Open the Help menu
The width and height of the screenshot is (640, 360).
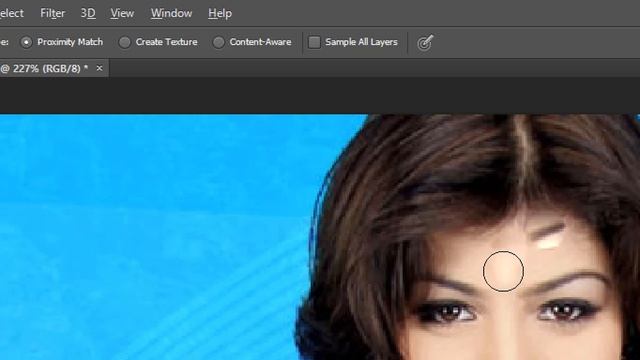pos(220,13)
